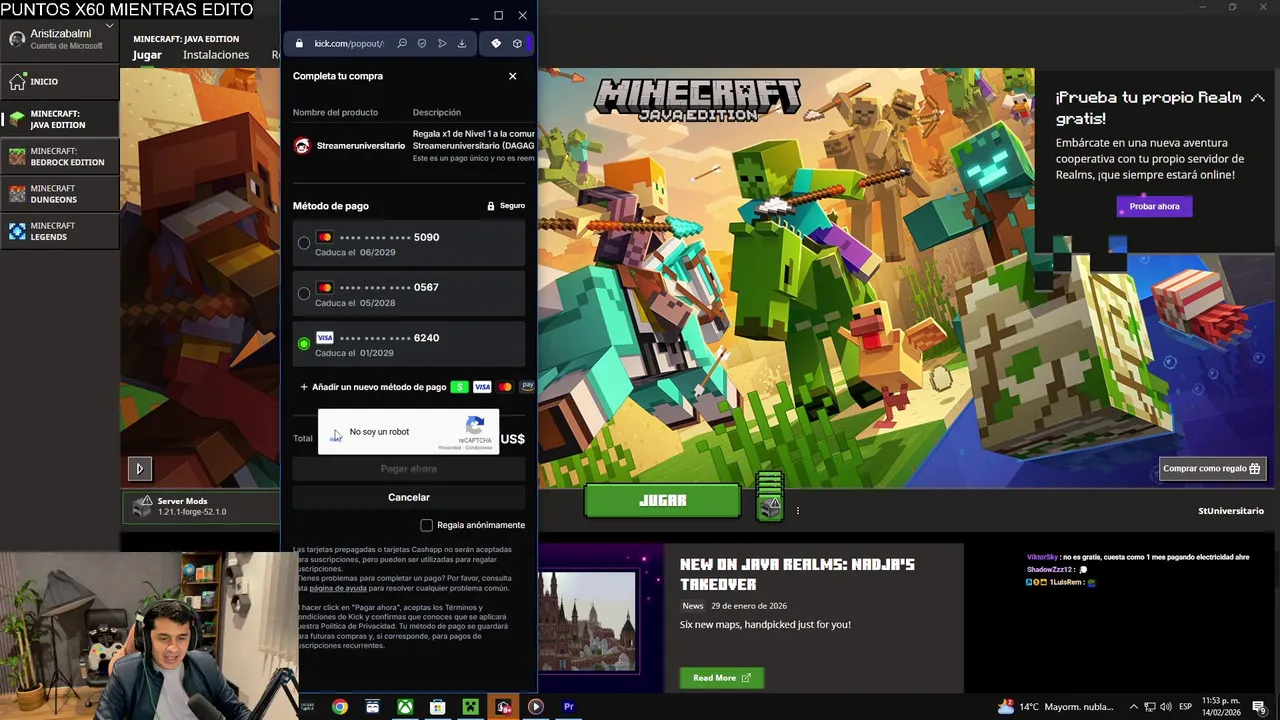Click the green Read More button
Screen dimensions: 1280x720
pos(721,678)
